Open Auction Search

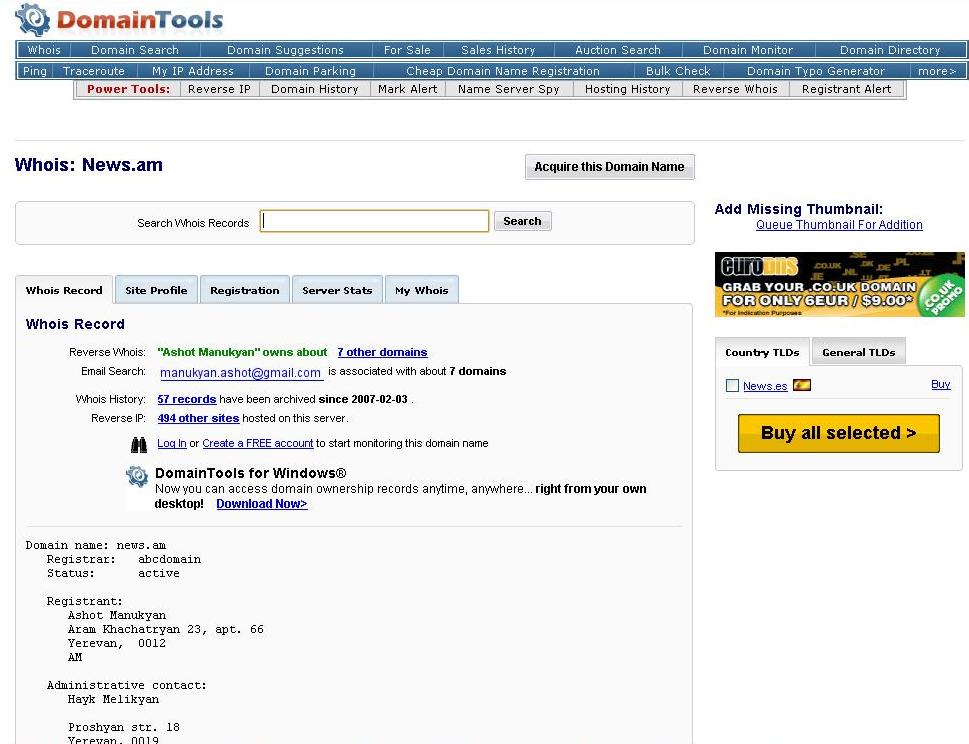(x=618, y=50)
